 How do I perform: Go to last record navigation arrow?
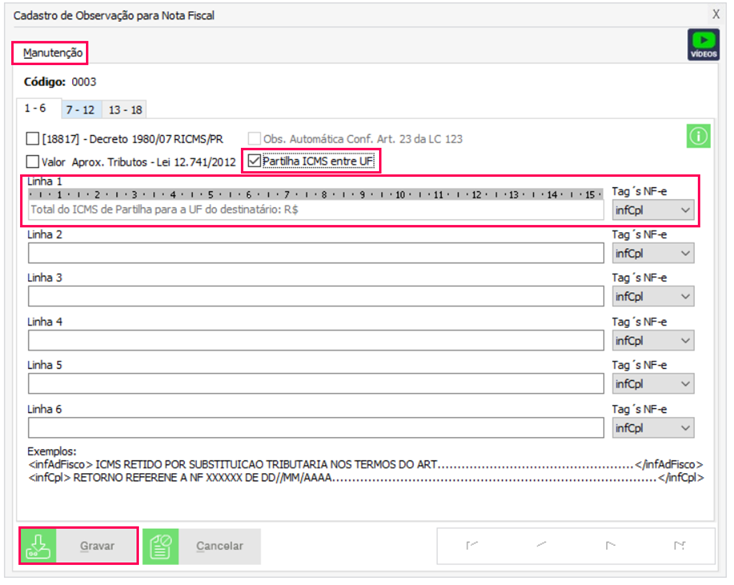tap(678, 546)
